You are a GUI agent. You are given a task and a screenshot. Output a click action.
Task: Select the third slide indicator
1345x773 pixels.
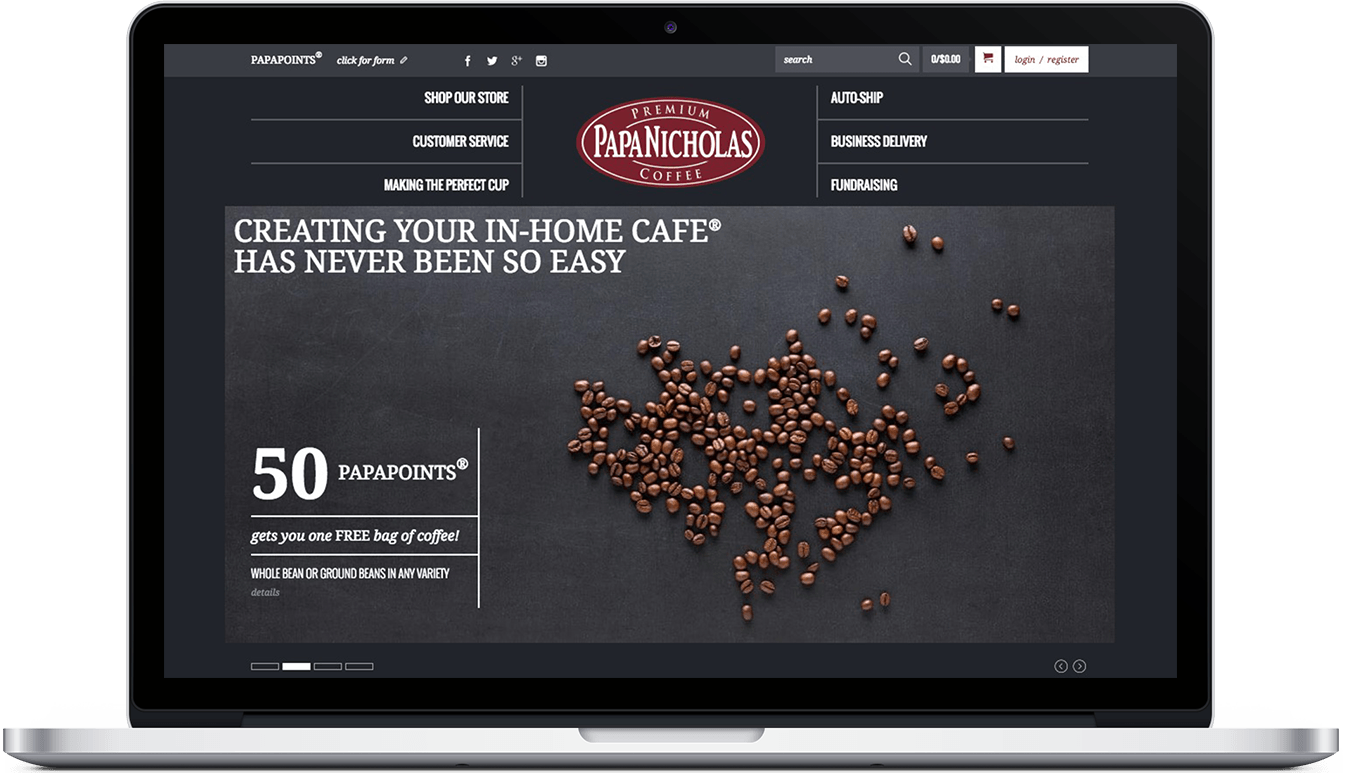[328, 666]
